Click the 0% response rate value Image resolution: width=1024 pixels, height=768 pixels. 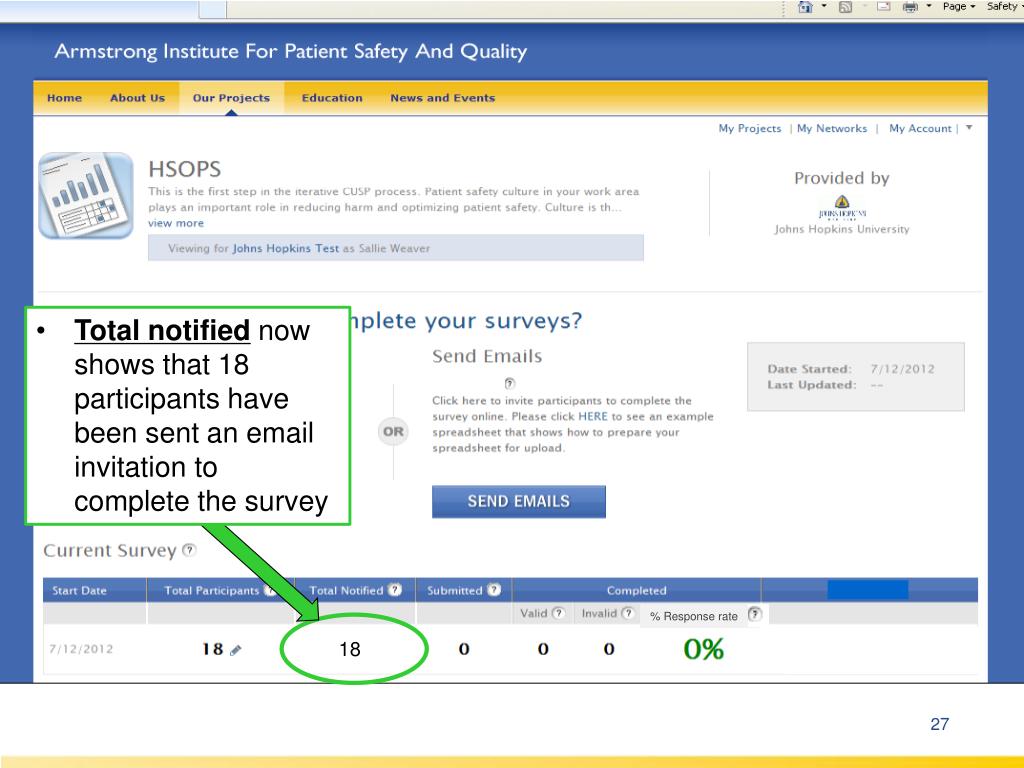[703, 649]
